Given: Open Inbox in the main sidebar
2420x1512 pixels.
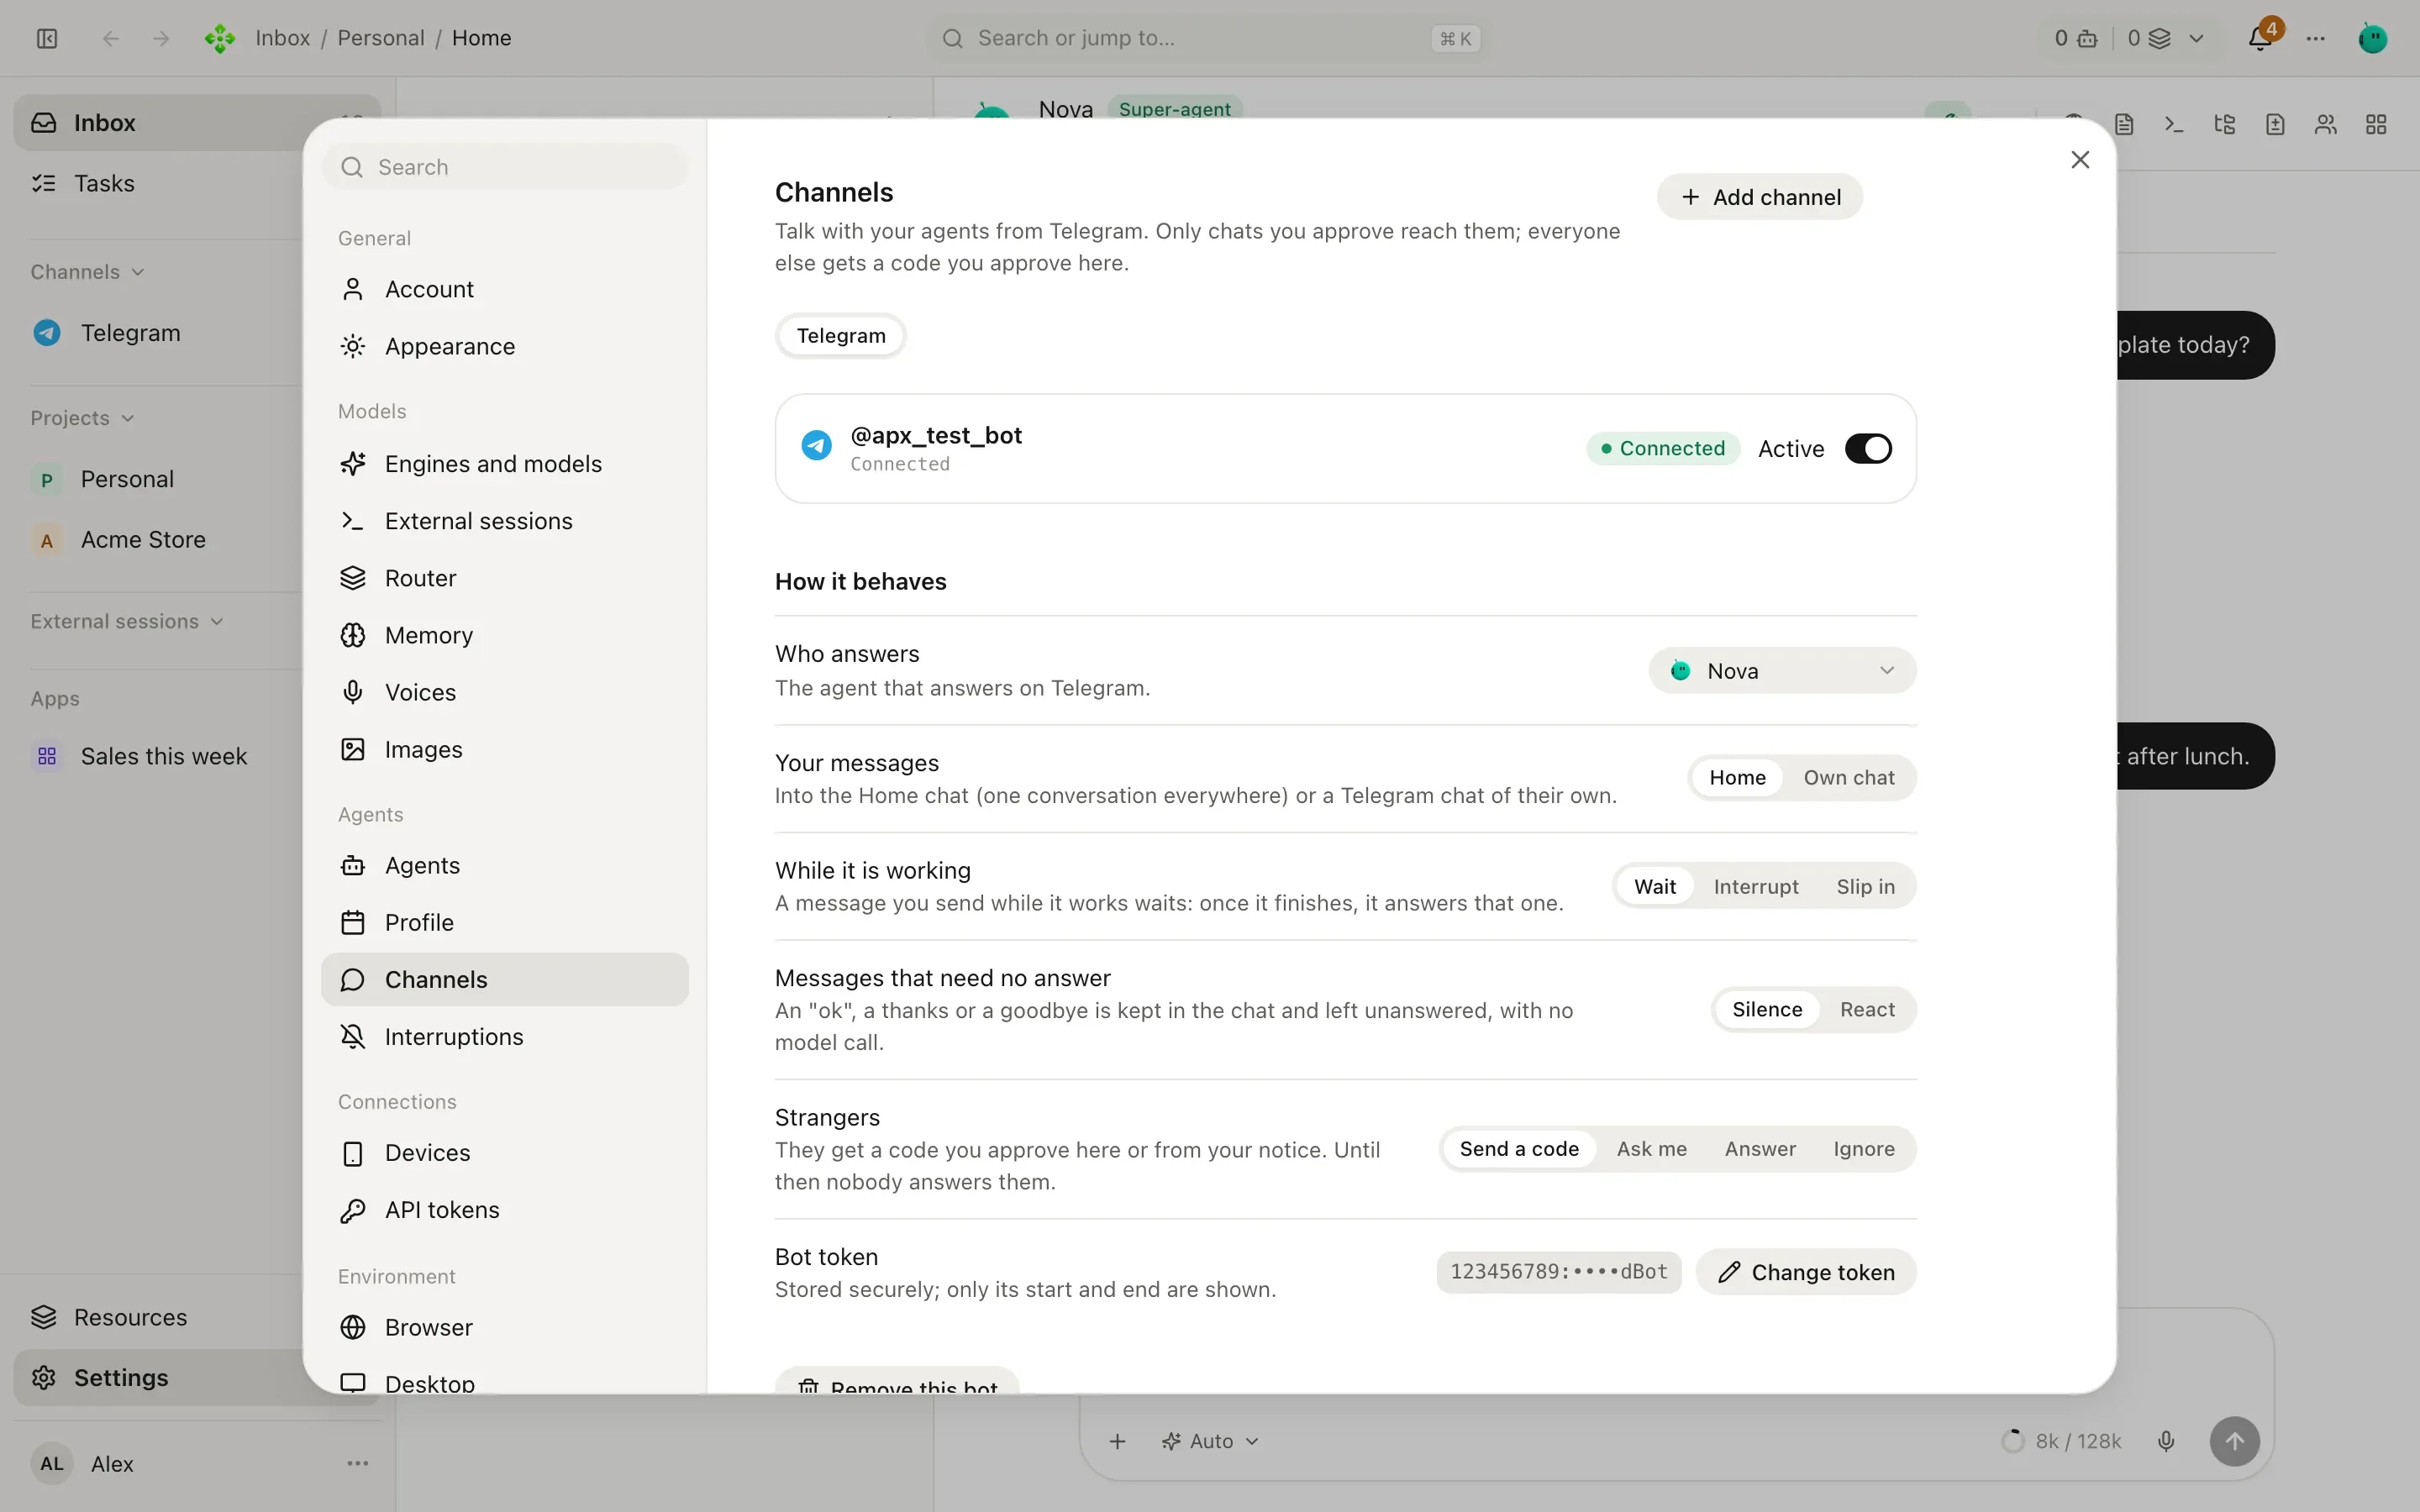Looking at the screenshot, I should pyautogui.click(x=197, y=123).
